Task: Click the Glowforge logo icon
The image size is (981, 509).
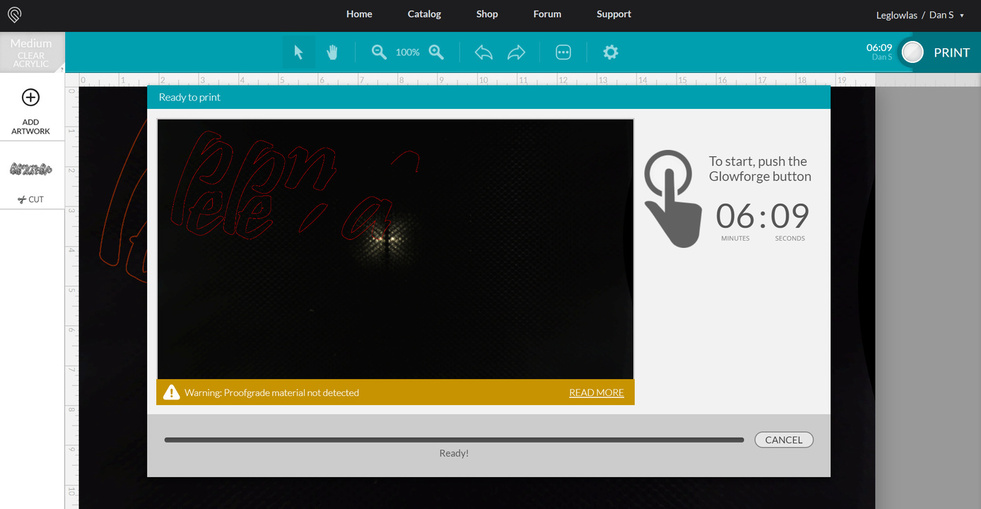Action: click(14, 14)
